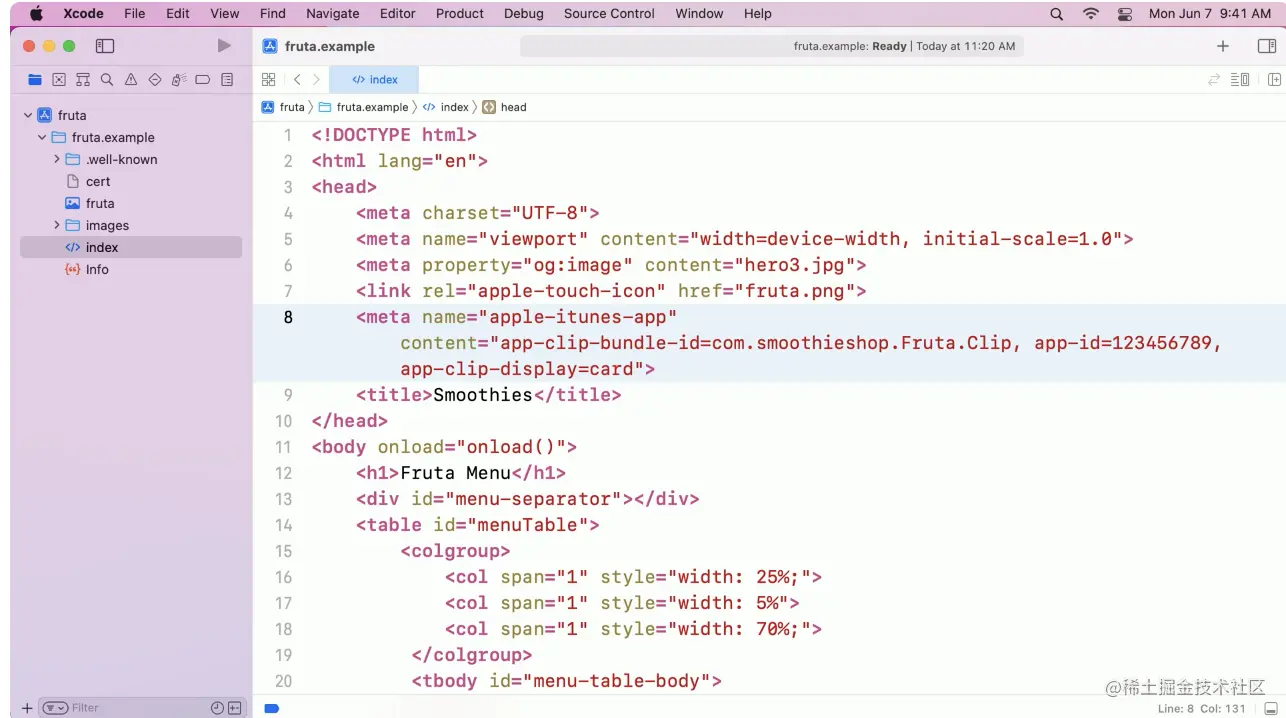This screenshot has height=718, width=1286.
Task: Add an editor on the right
Action: pos(1274,80)
